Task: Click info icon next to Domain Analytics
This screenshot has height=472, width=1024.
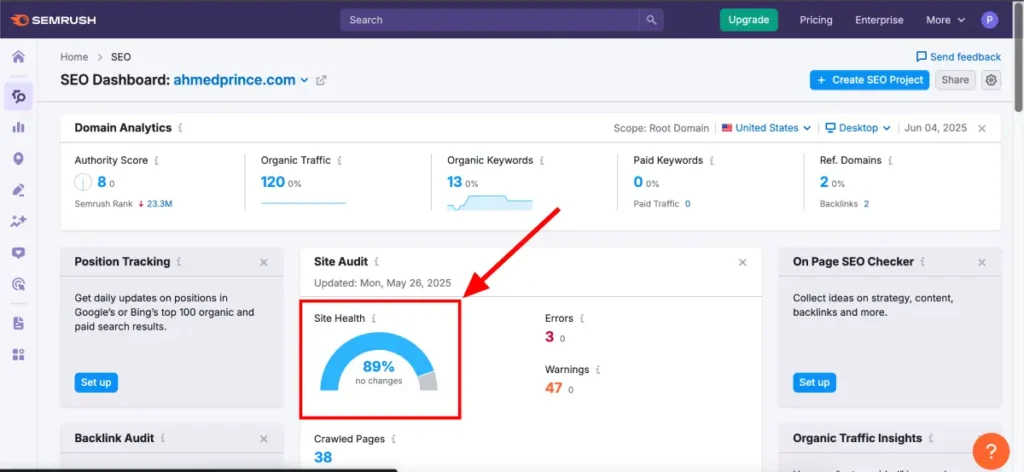Action: pyautogui.click(x=180, y=128)
